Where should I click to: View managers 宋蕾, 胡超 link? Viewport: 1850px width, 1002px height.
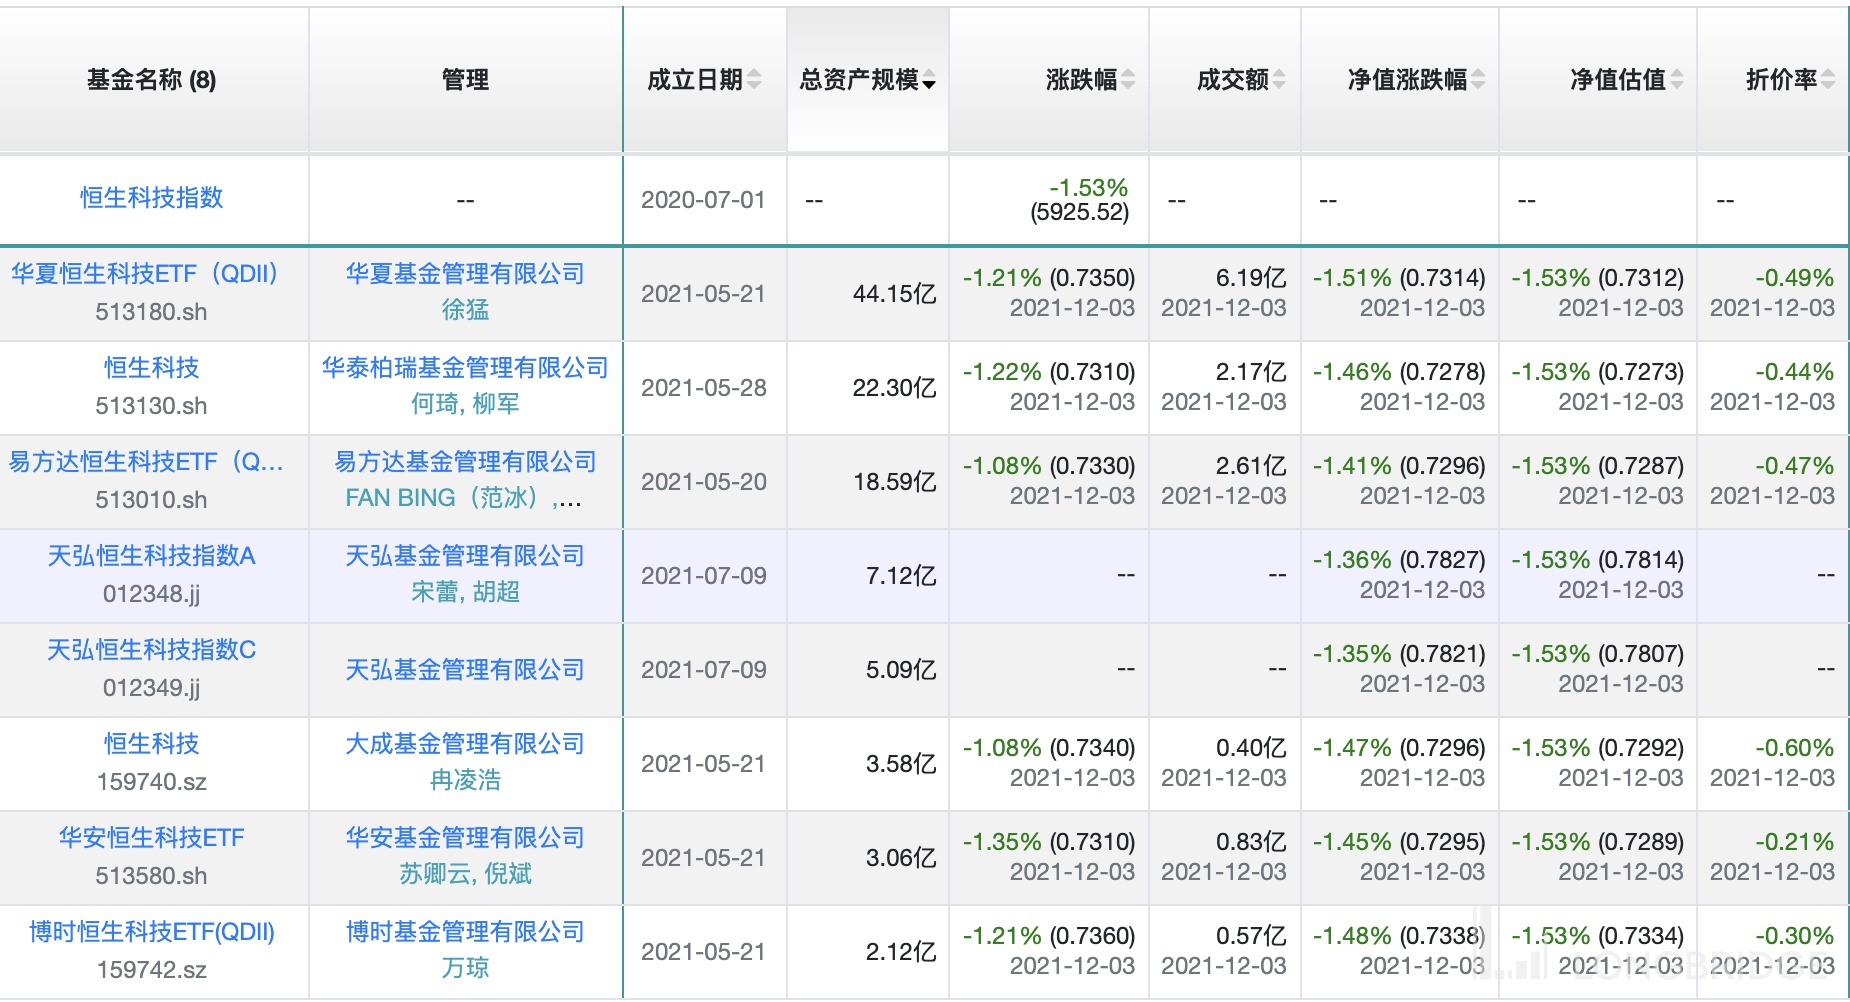465,592
